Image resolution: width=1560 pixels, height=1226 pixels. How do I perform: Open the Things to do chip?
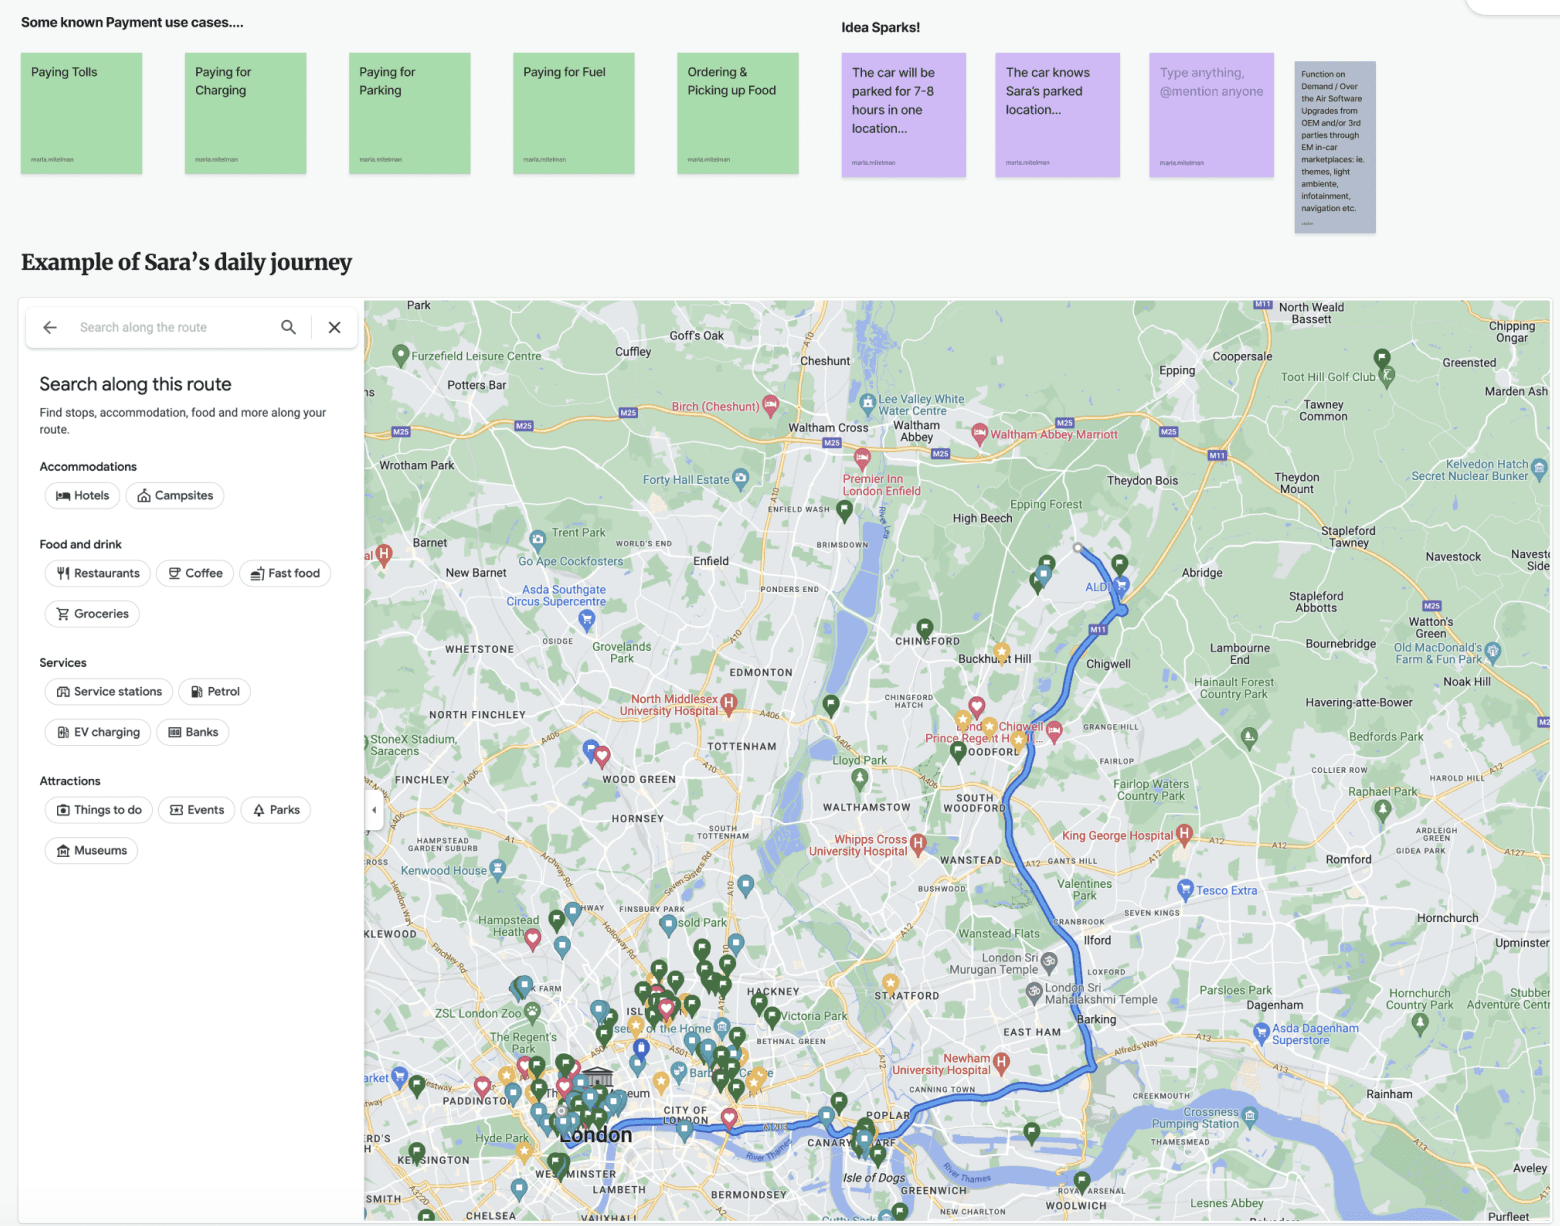[99, 810]
